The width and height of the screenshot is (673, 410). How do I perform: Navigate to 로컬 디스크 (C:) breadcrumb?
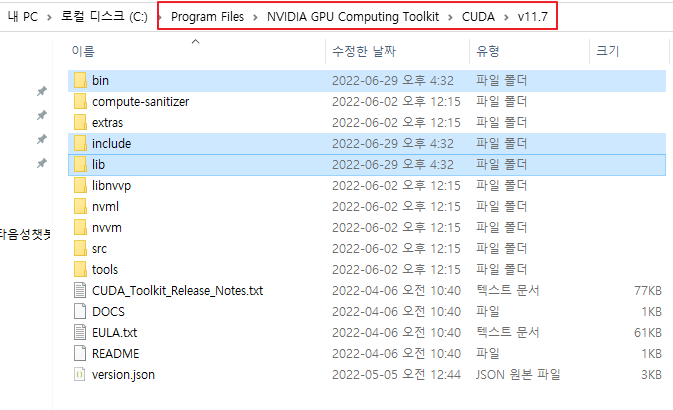click(104, 17)
